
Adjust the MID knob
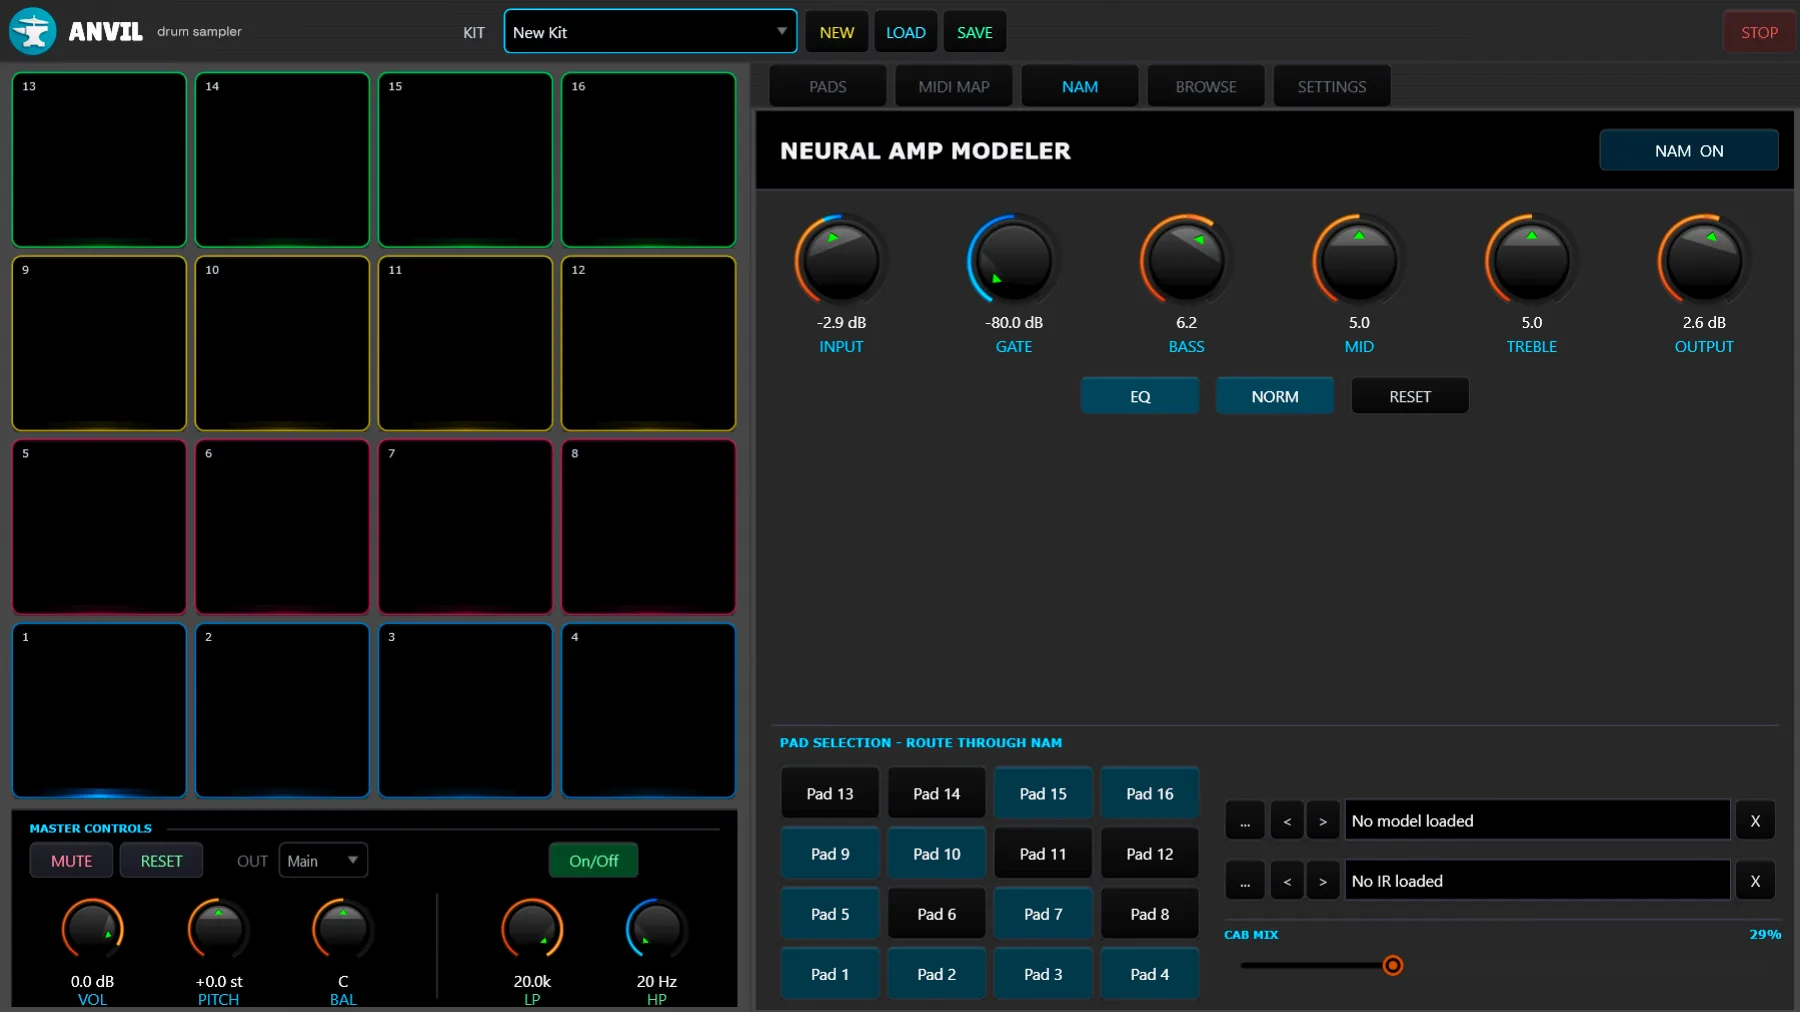pyautogui.click(x=1359, y=260)
